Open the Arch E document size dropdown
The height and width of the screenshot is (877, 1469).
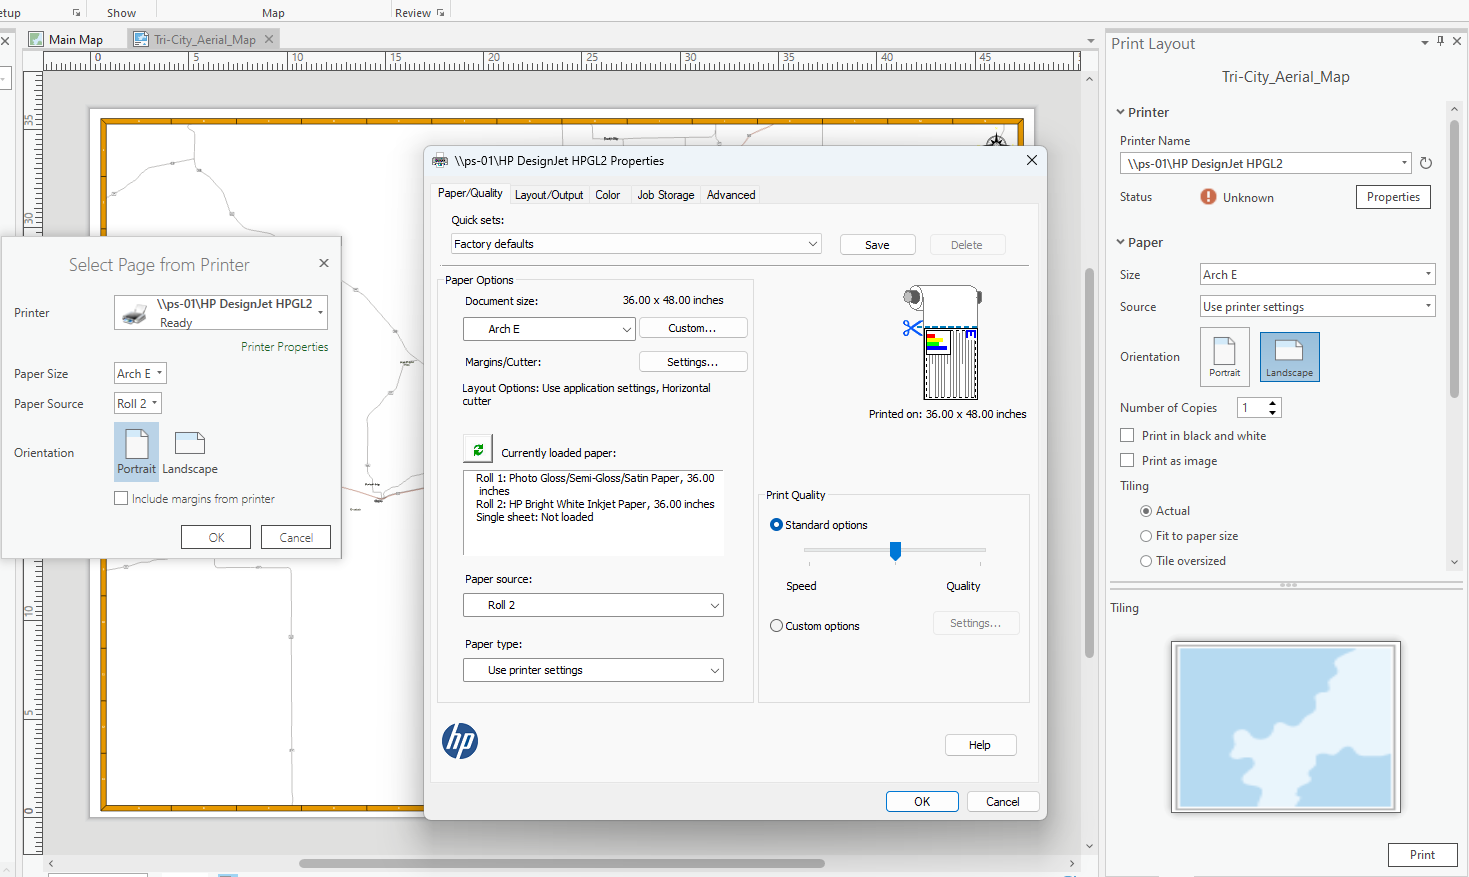tap(549, 329)
